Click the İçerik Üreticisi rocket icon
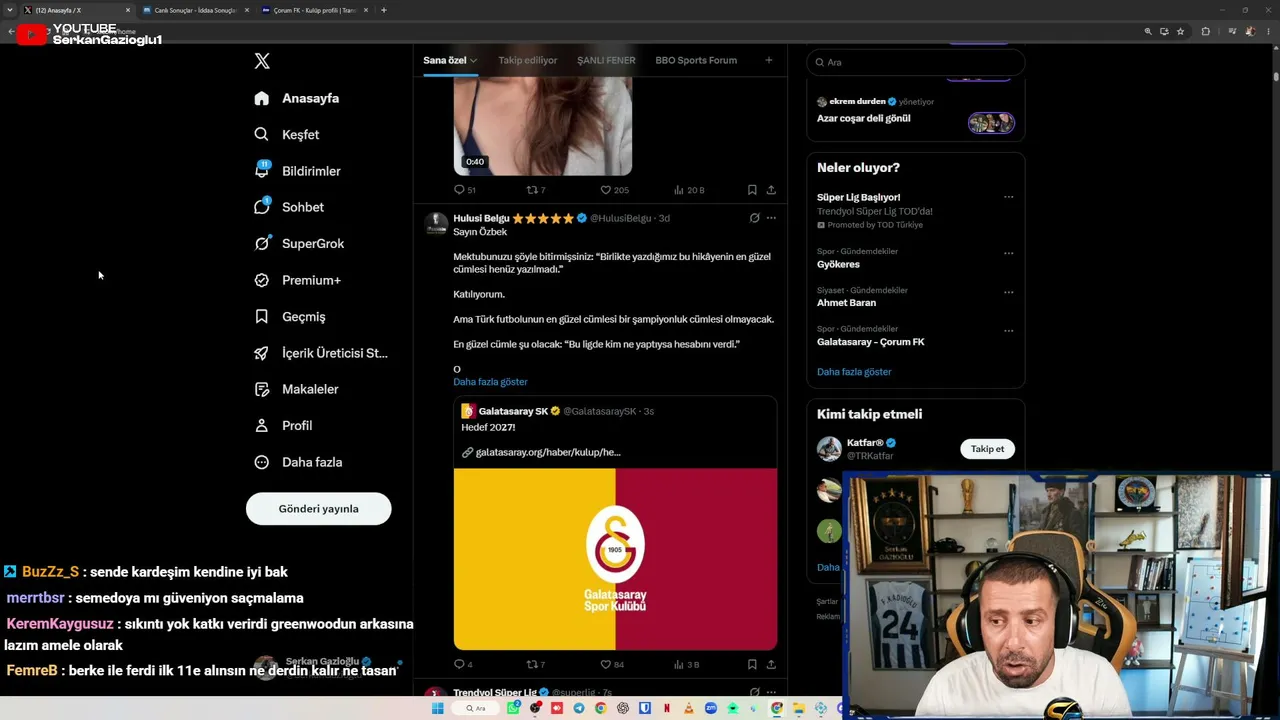The height and width of the screenshot is (720, 1280). pyautogui.click(x=262, y=353)
